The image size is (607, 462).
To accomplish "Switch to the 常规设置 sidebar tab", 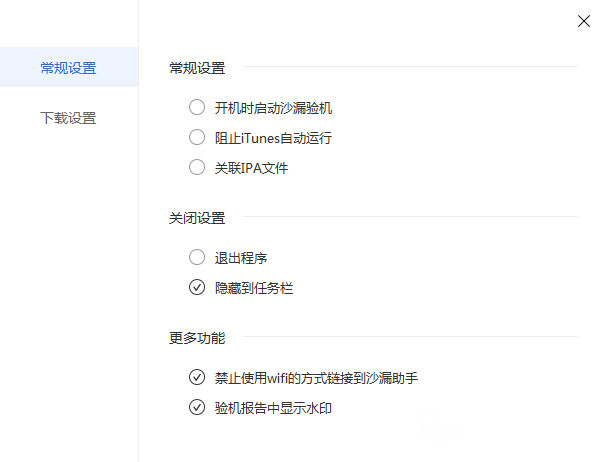I will (68, 68).
